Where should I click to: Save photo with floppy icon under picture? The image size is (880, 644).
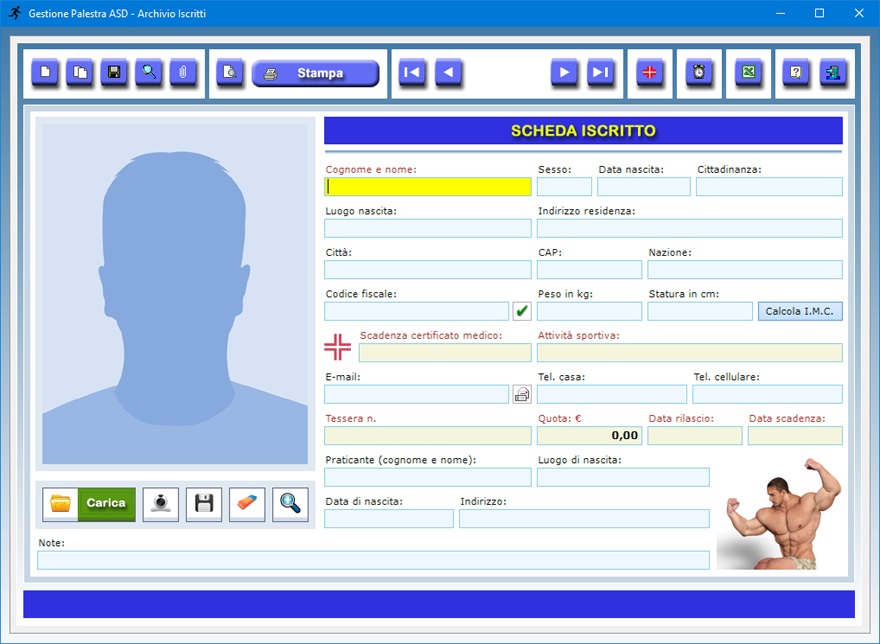(204, 504)
